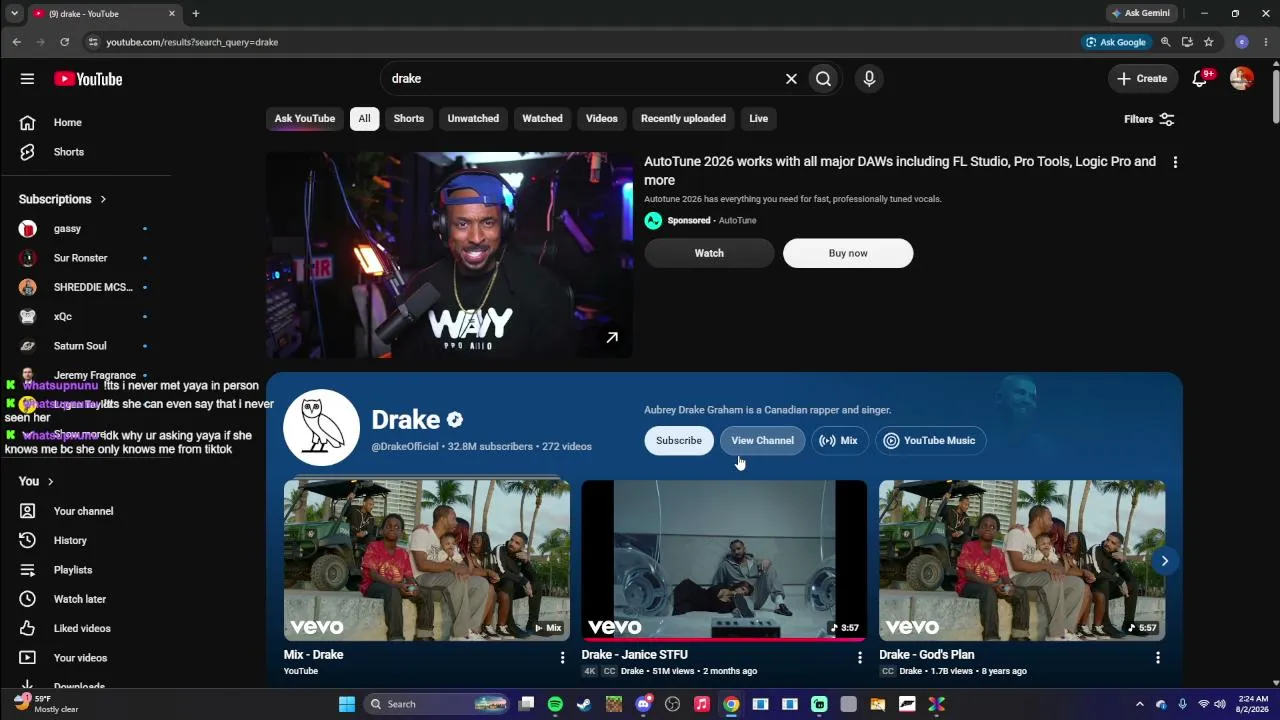Click the Windows Start button
The width and height of the screenshot is (1280, 720).
347,704
